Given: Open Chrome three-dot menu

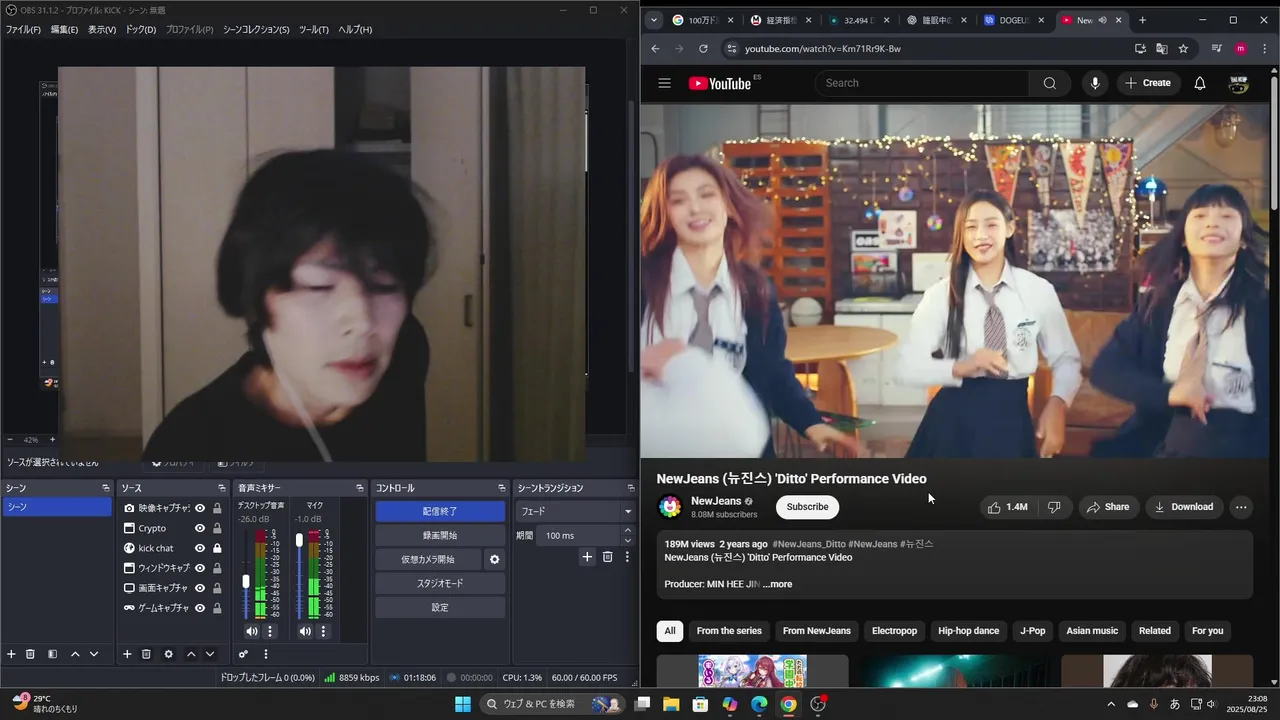Looking at the screenshot, I should coord(1264,48).
